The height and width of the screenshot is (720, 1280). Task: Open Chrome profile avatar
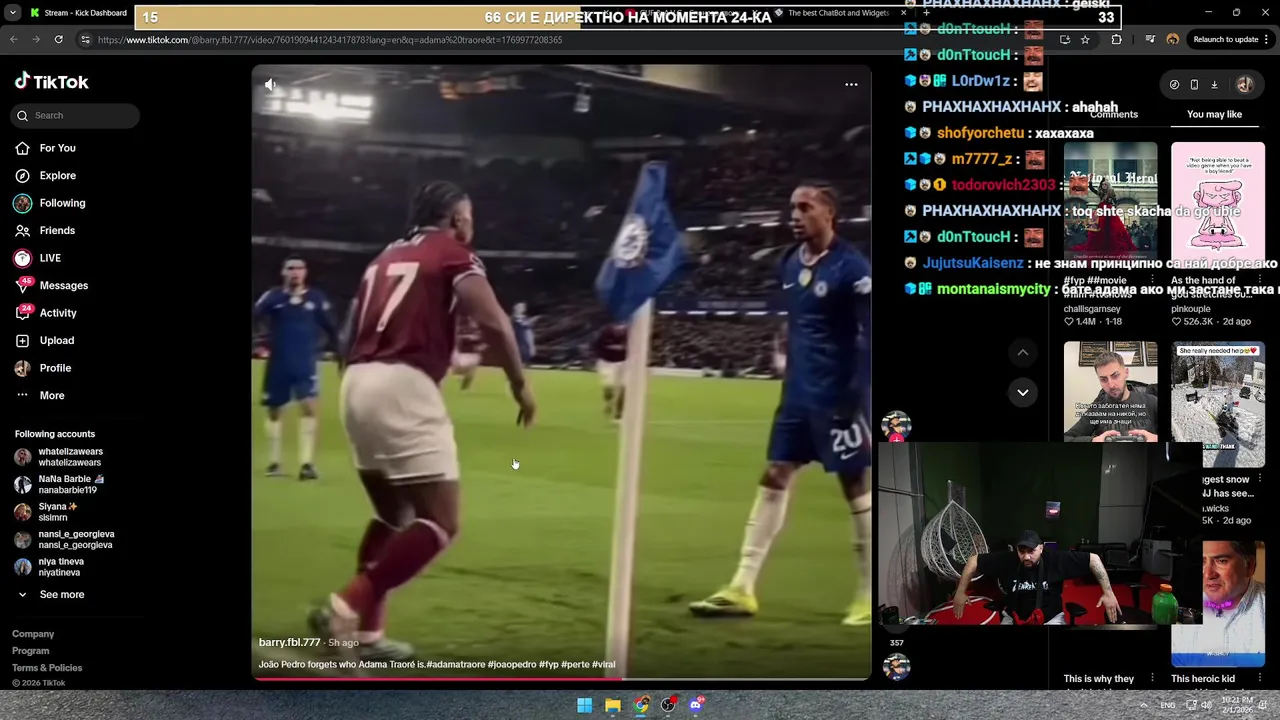coord(1172,39)
